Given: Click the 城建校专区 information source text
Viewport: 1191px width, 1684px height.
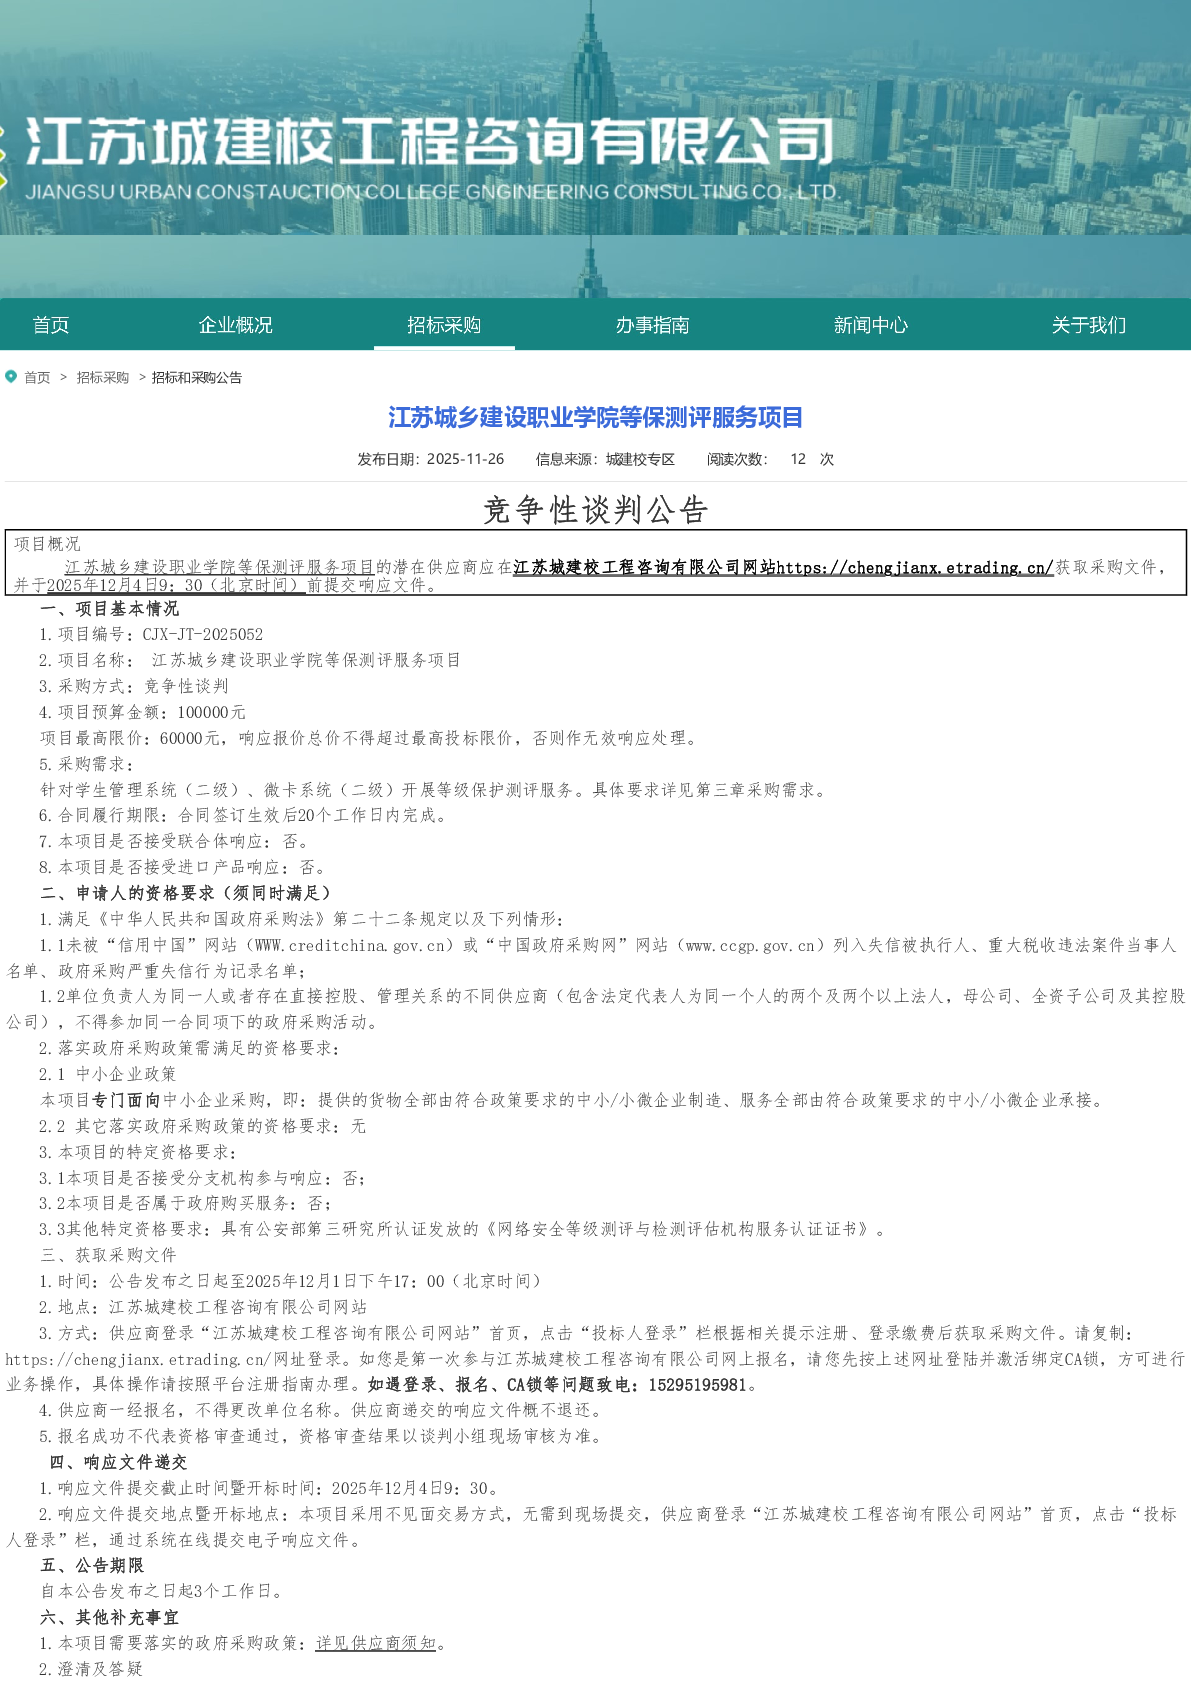Looking at the screenshot, I should tap(640, 460).
